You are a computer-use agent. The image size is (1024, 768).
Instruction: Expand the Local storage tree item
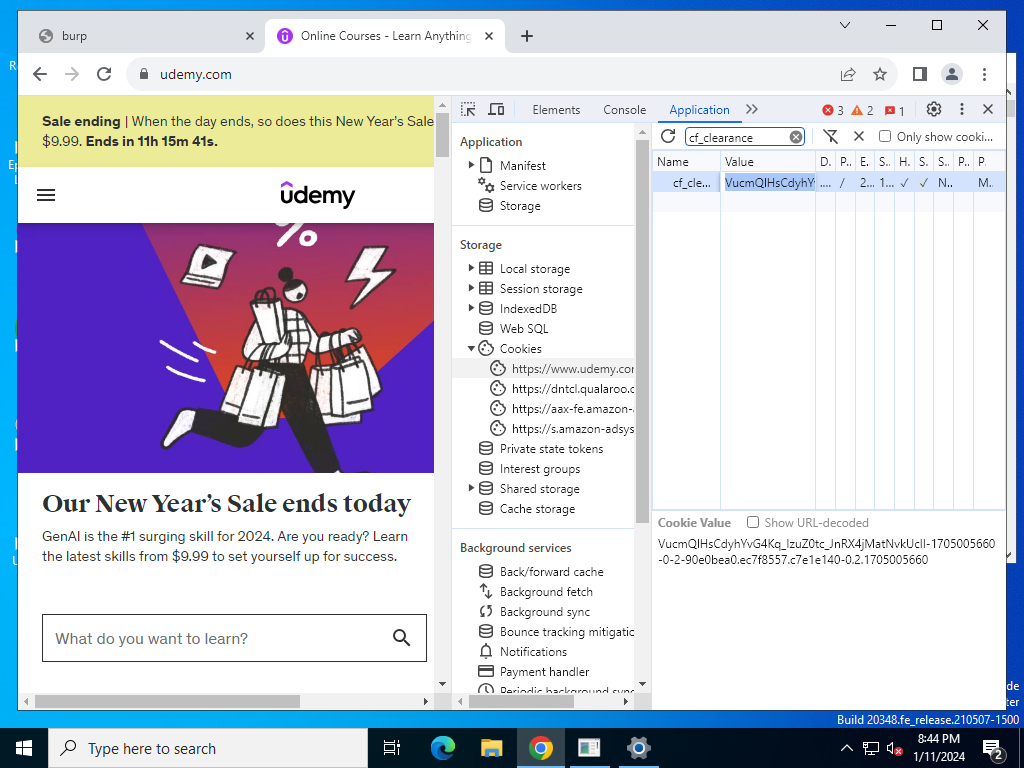pos(471,268)
